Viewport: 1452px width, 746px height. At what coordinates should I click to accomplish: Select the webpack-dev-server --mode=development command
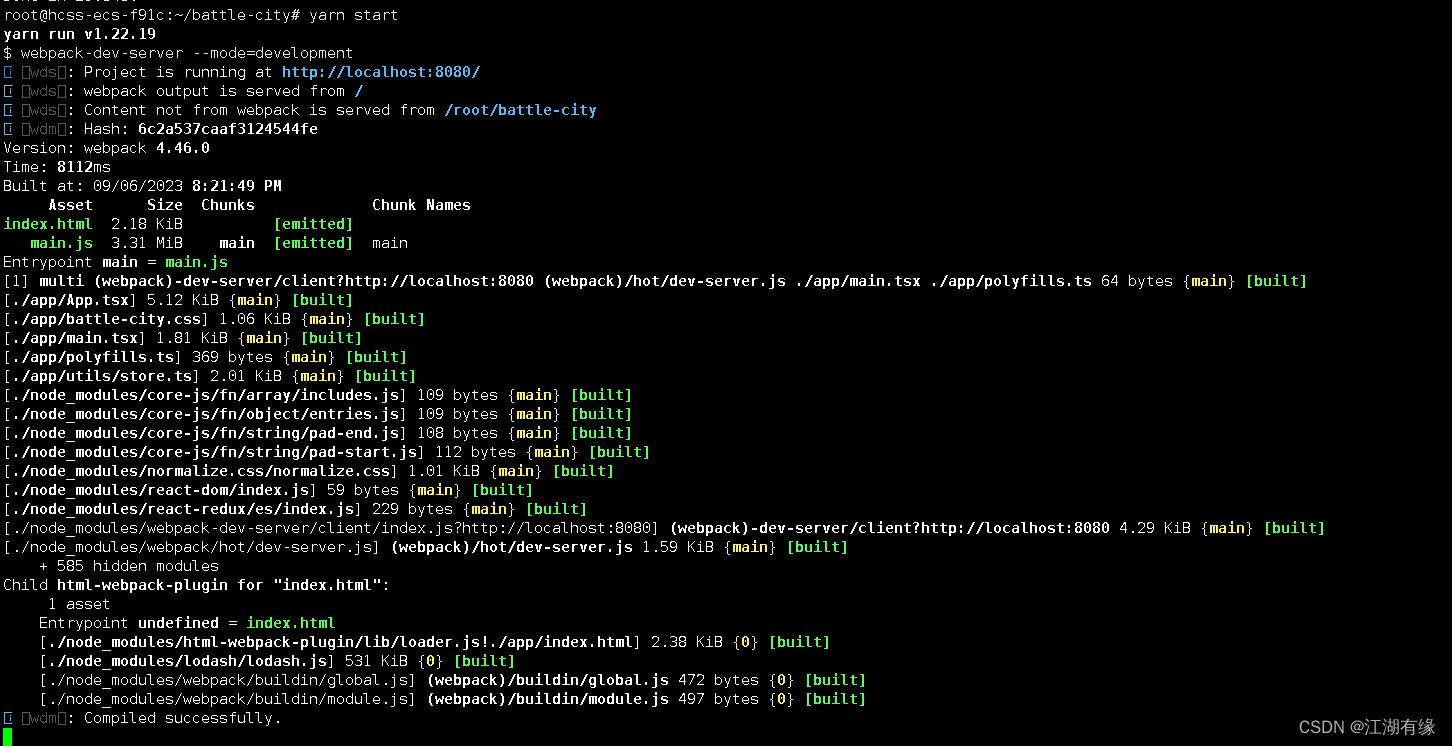click(x=187, y=53)
